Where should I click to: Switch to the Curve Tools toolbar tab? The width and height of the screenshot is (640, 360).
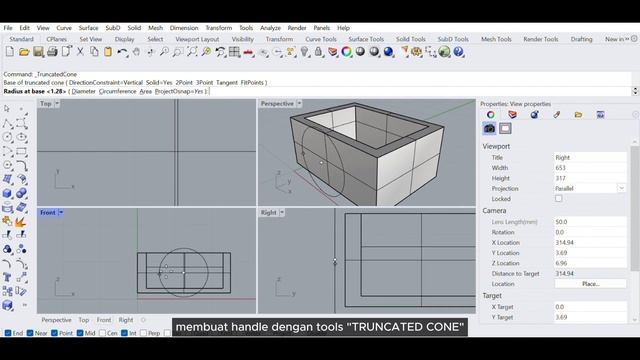point(321,39)
